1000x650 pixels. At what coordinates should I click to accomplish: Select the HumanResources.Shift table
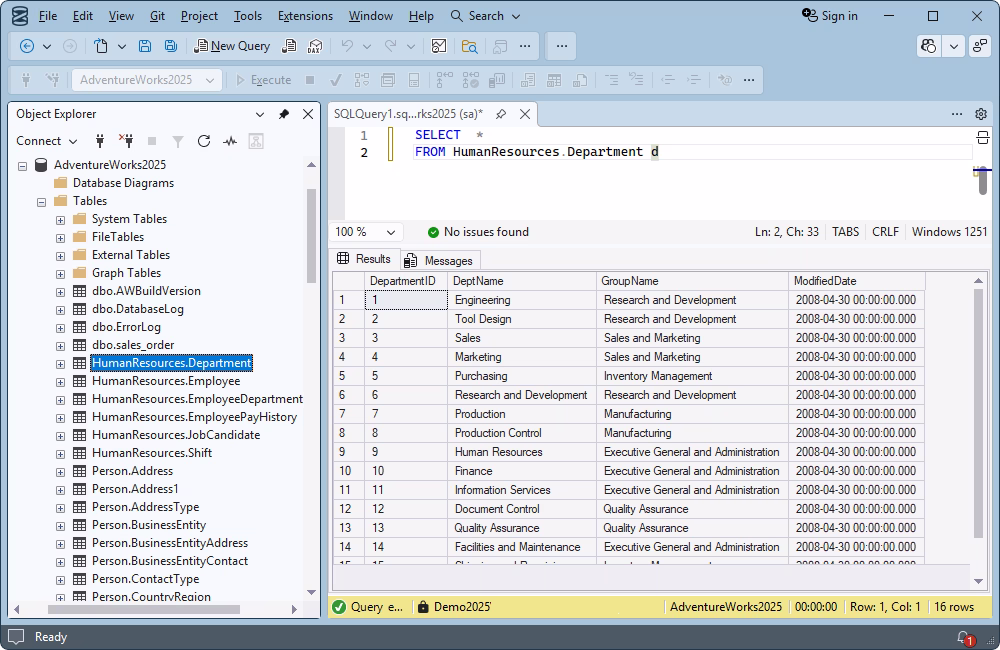click(152, 454)
